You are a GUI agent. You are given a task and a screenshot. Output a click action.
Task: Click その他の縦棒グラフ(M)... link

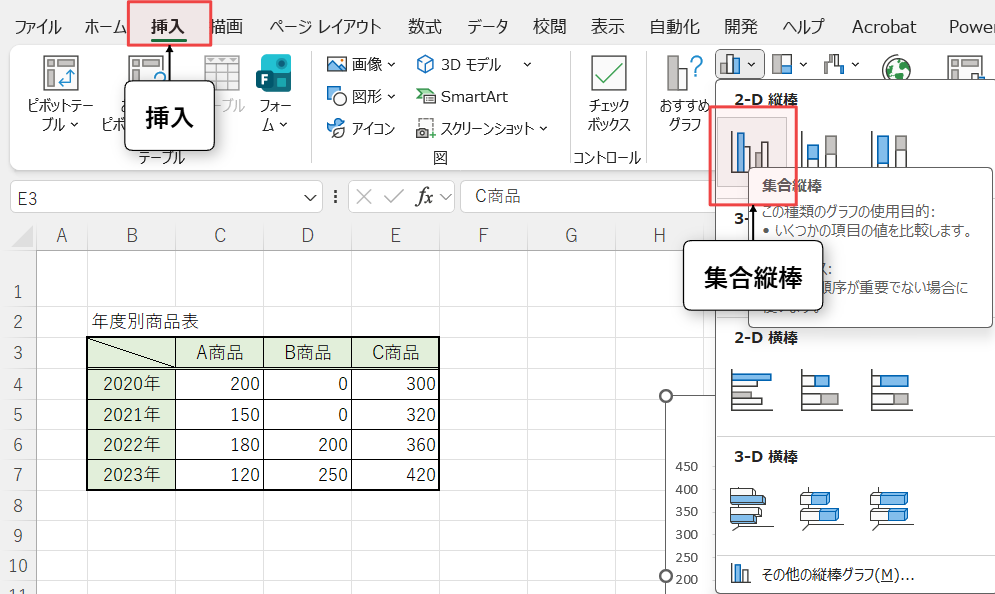824,575
